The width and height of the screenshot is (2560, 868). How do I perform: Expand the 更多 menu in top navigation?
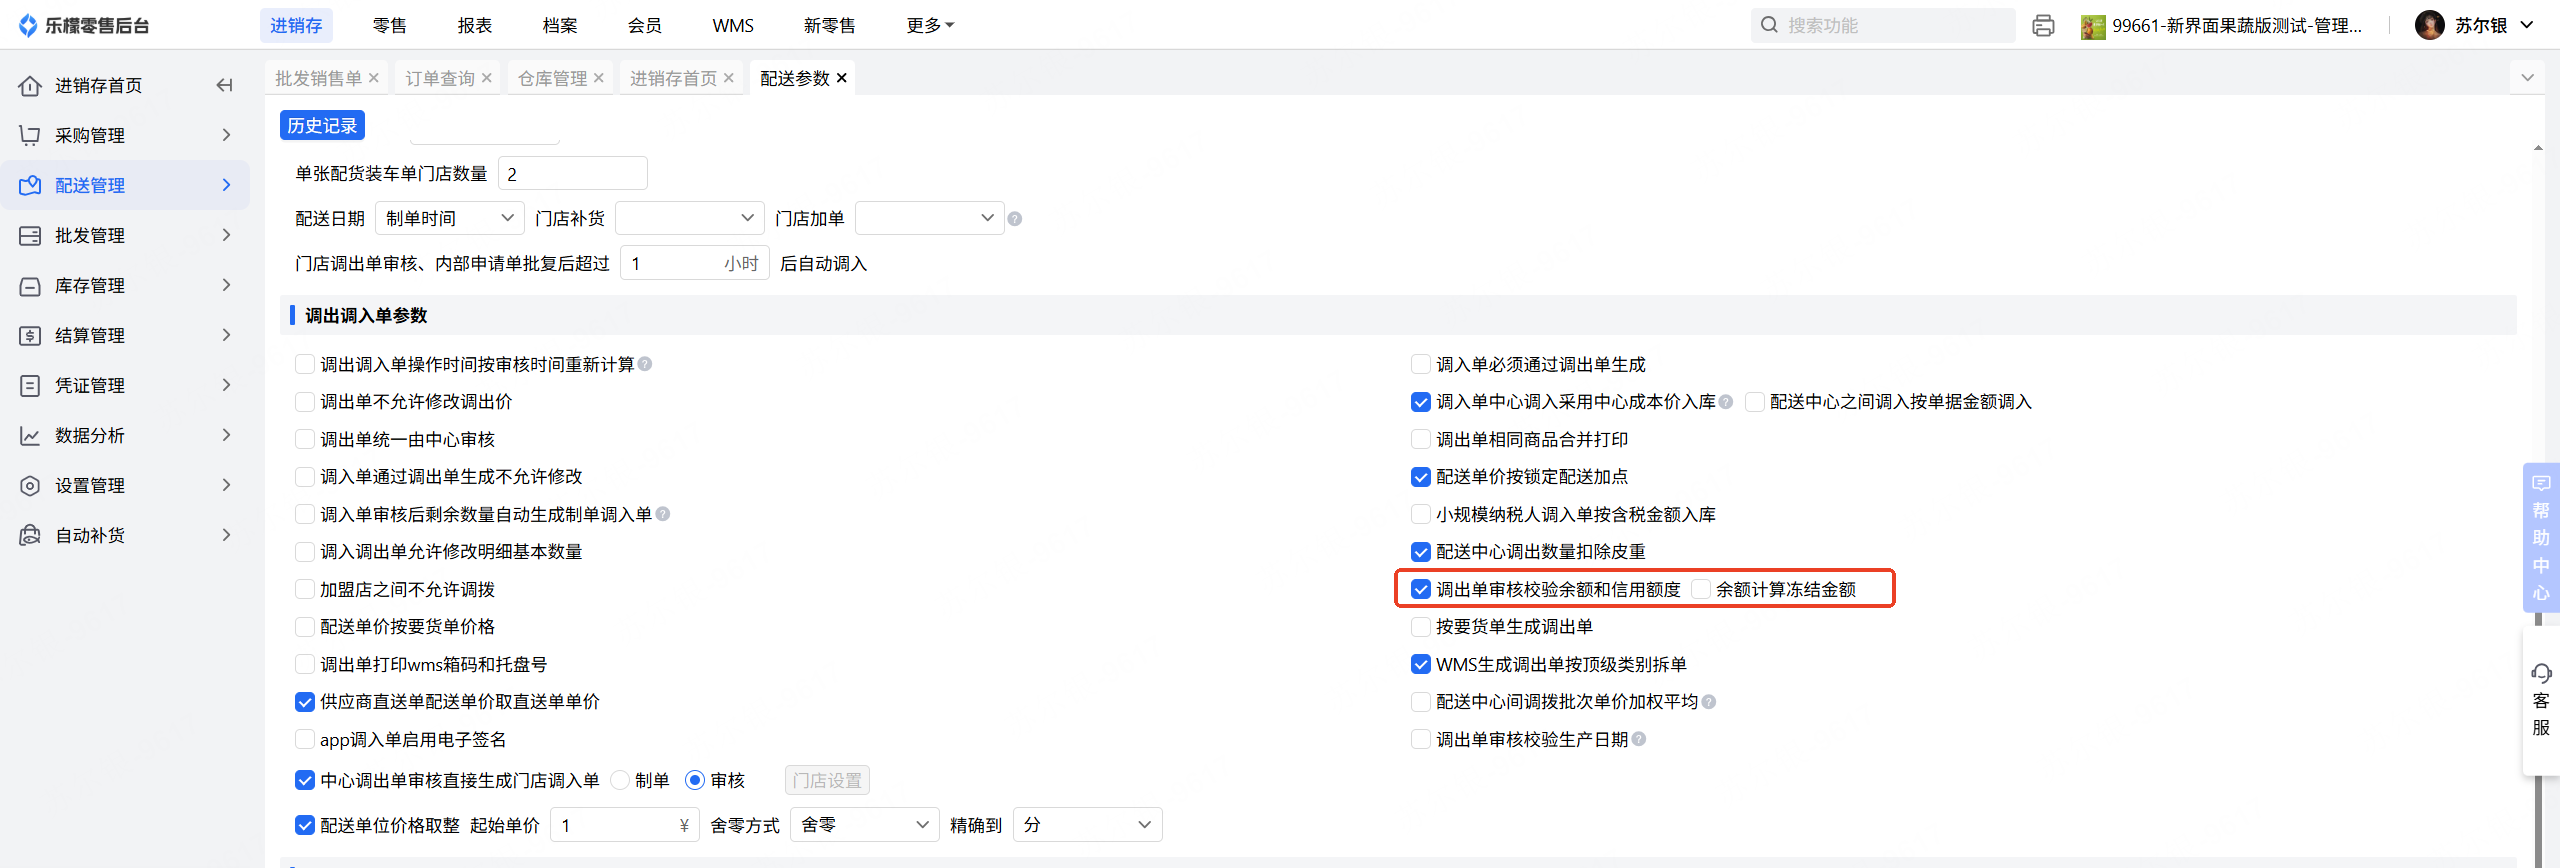(x=930, y=25)
